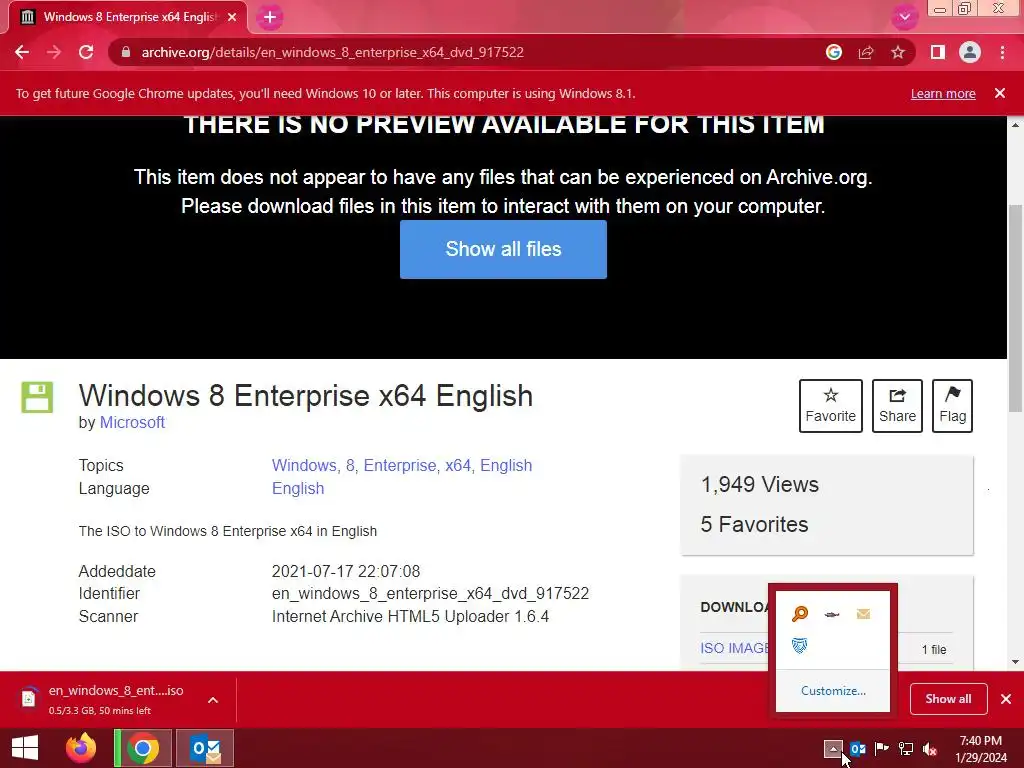
Task: Favorite this item on Archive.org
Action: click(831, 406)
